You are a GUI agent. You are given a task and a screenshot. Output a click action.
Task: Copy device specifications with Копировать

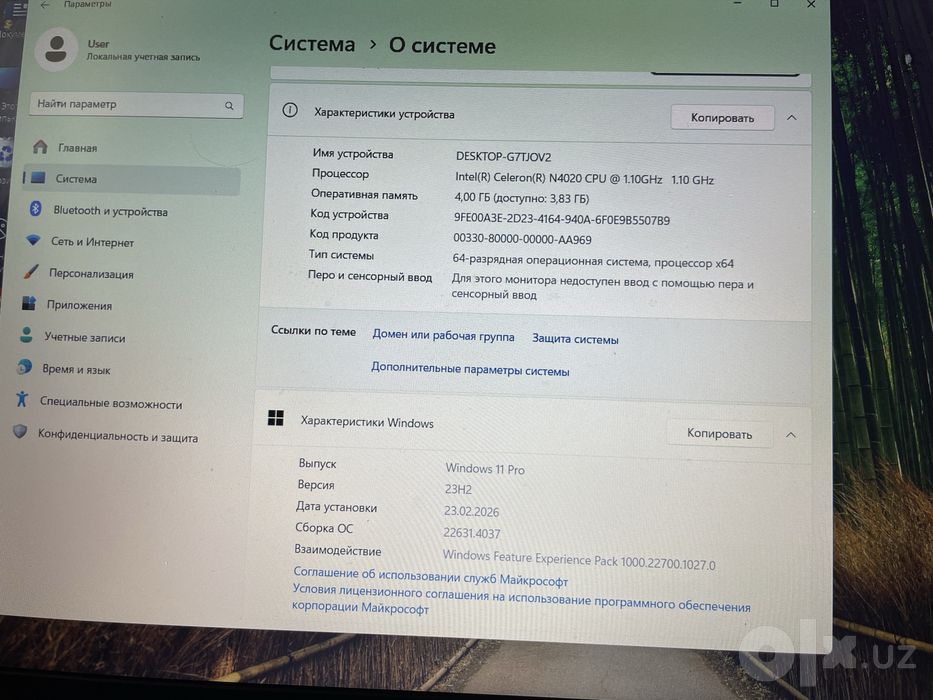click(722, 118)
